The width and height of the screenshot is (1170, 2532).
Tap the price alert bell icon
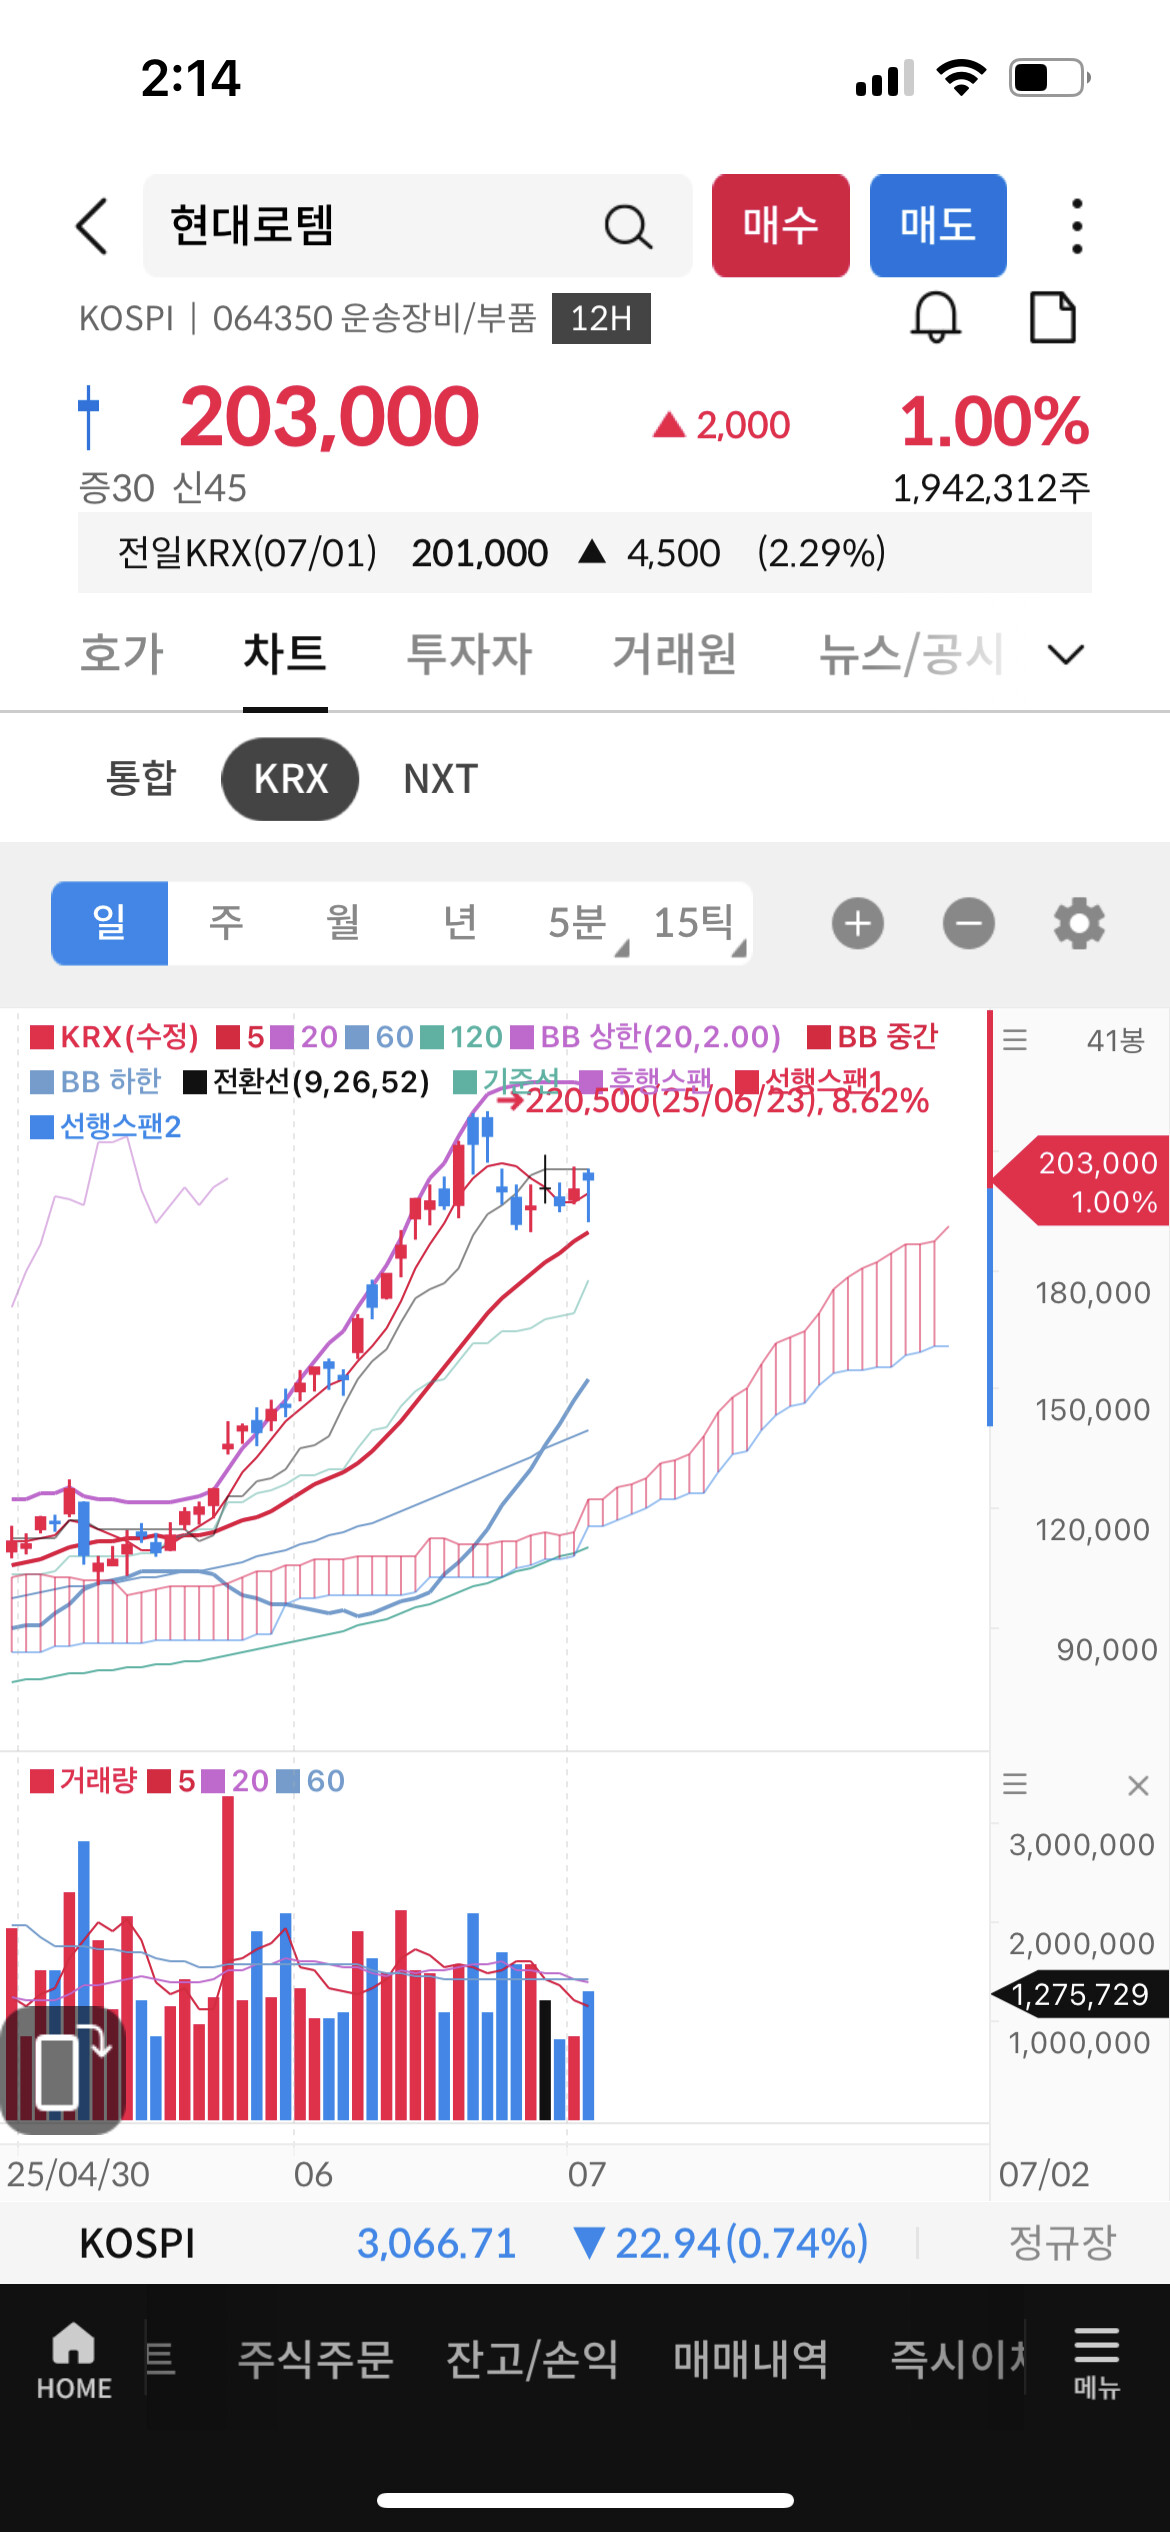coord(936,318)
